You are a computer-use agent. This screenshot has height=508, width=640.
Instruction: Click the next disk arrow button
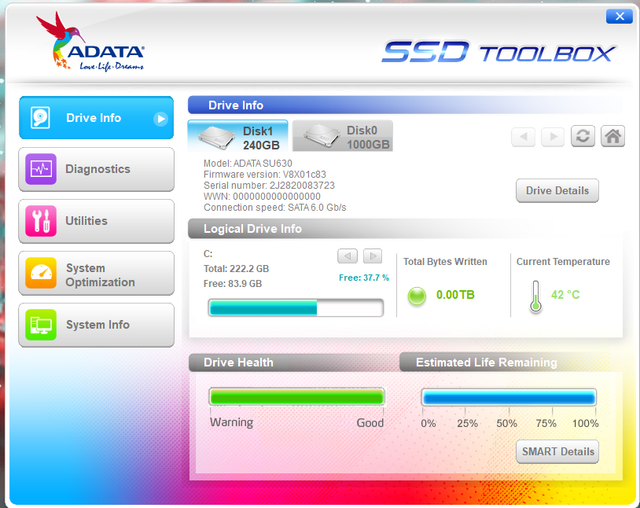[x=553, y=136]
